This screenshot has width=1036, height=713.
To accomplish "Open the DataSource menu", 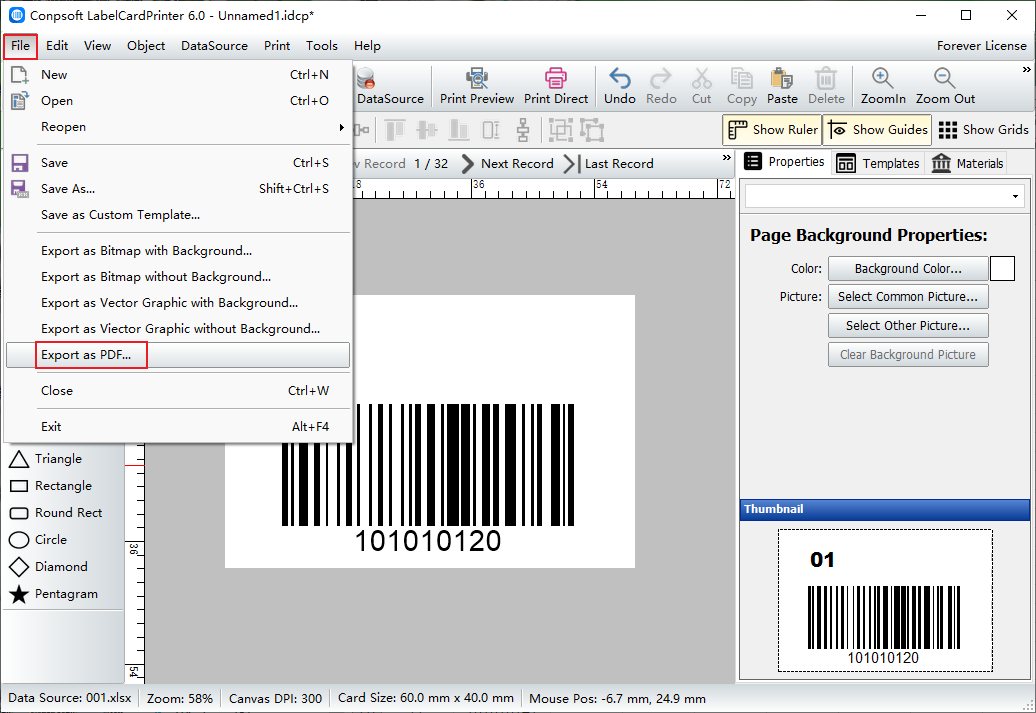I will (214, 46).
